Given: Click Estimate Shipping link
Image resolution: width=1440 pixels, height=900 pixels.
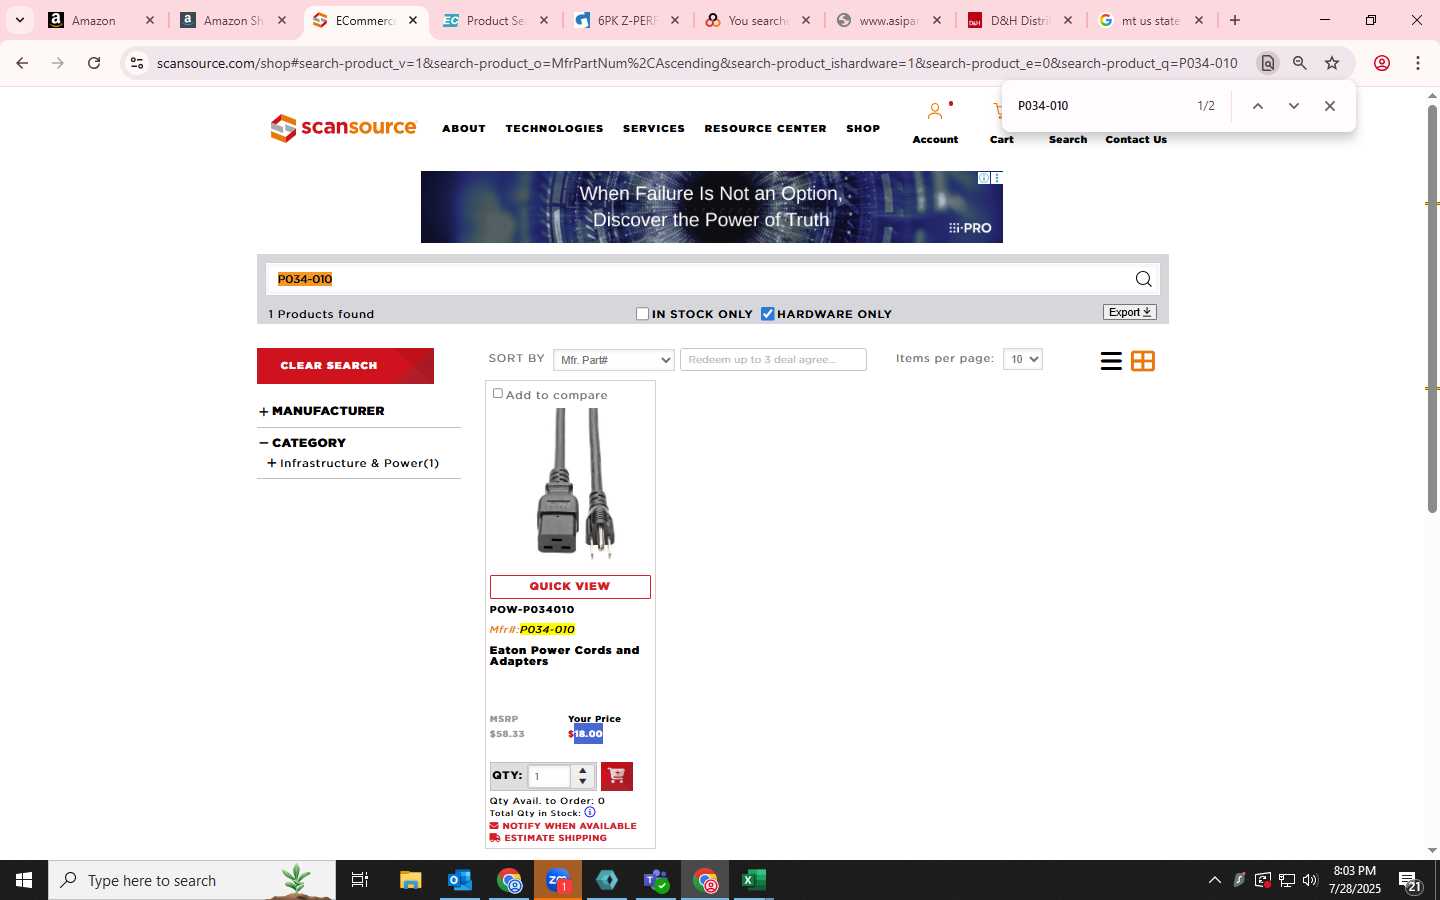Looking at the screenshot, I should [x=548, y=838].
